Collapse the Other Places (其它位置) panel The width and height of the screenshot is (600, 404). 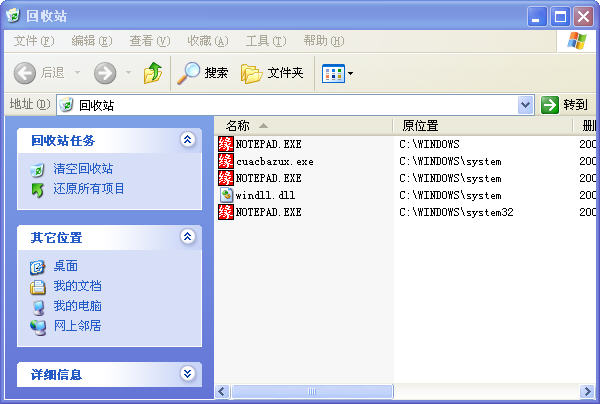188,237
